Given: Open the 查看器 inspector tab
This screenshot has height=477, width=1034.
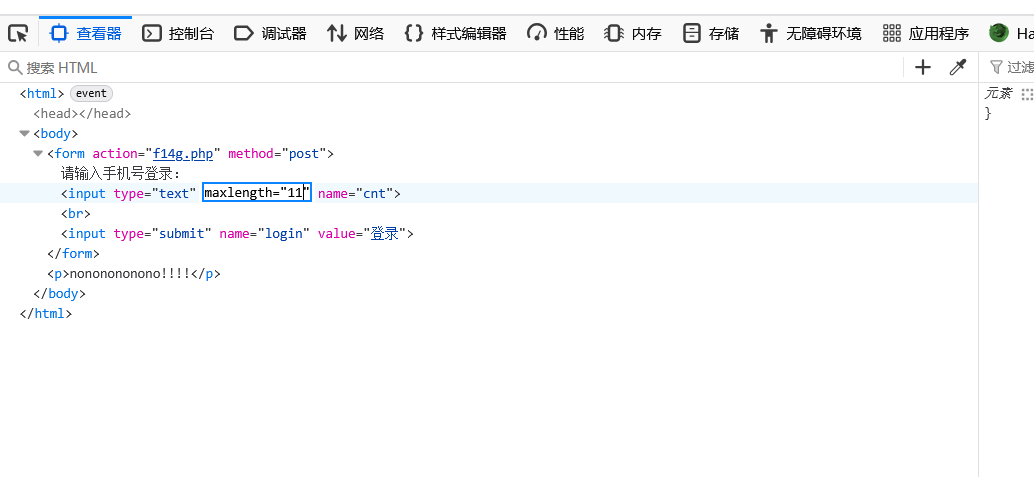Looking at the screenshot, I should [x=86, y=33].
